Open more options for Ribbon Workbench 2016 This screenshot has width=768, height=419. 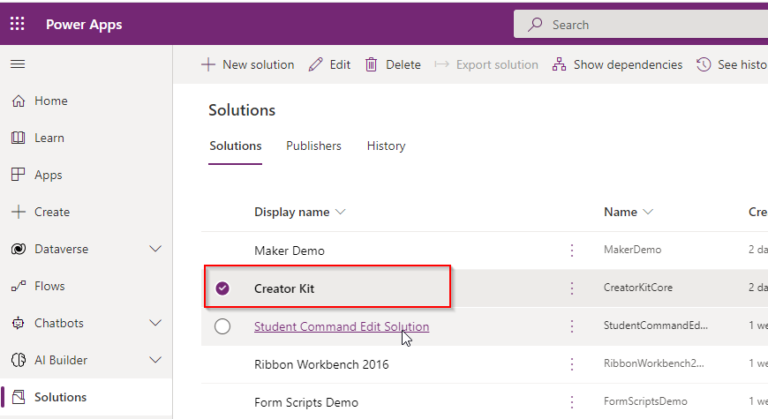[x=572, y=364]
